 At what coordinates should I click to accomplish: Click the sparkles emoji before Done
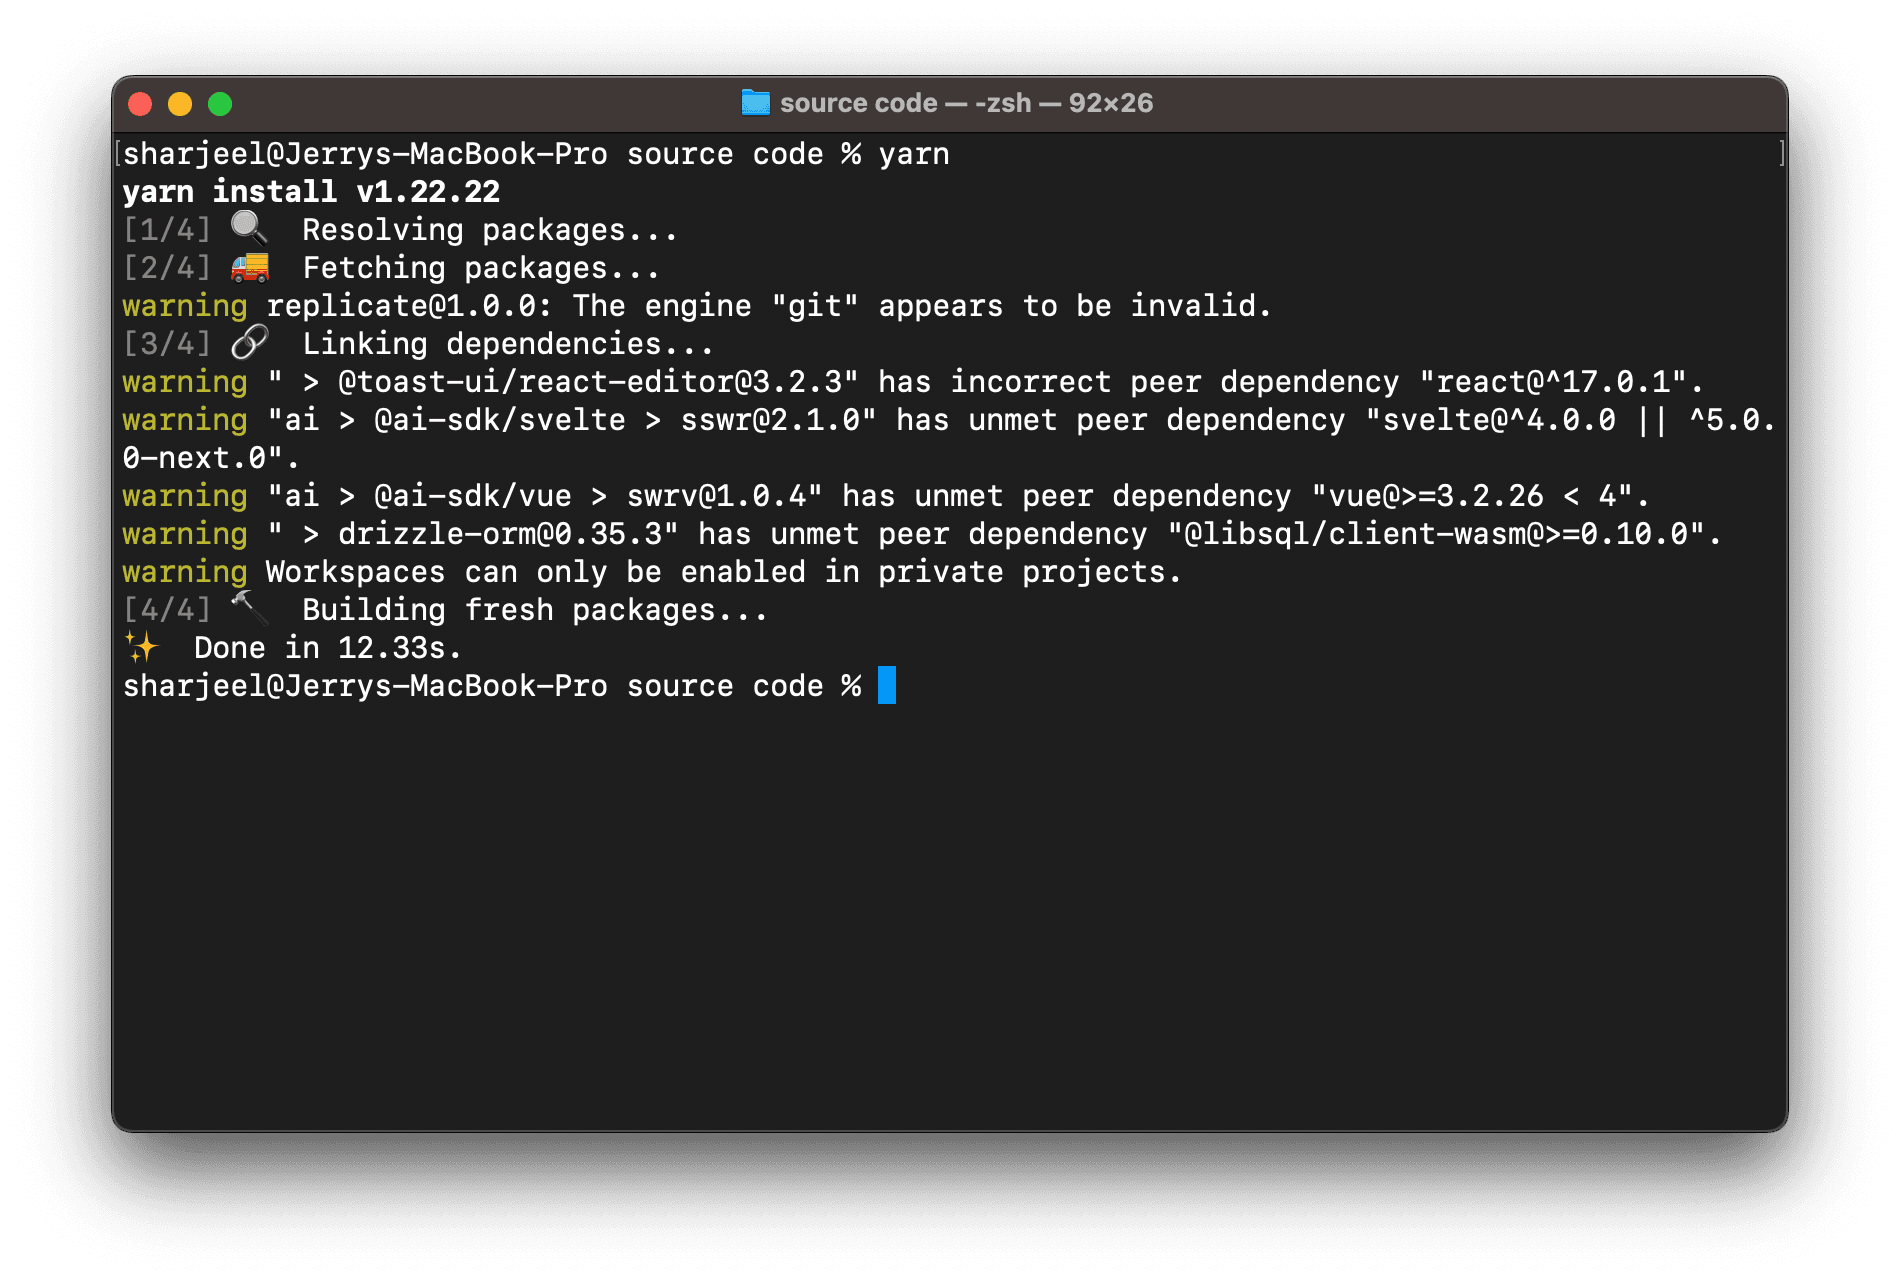[x=141, y=647]
